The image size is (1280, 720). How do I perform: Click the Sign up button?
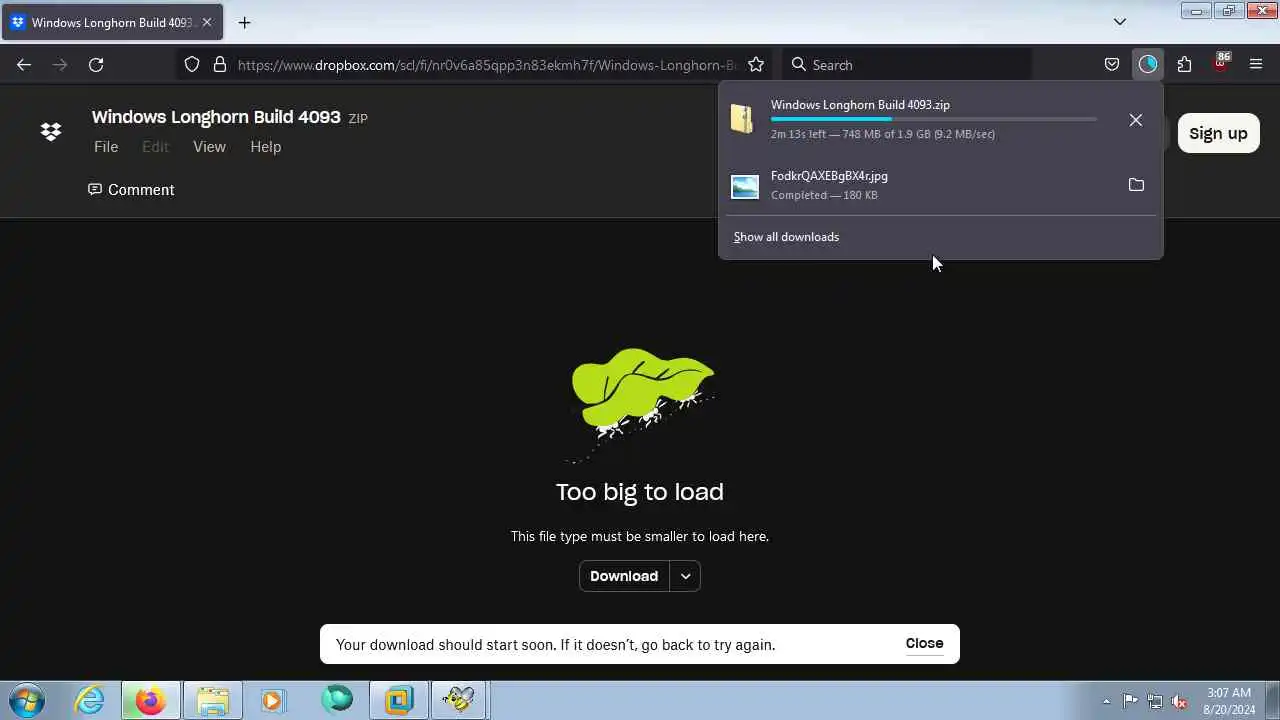click(x=1218, y=133)
